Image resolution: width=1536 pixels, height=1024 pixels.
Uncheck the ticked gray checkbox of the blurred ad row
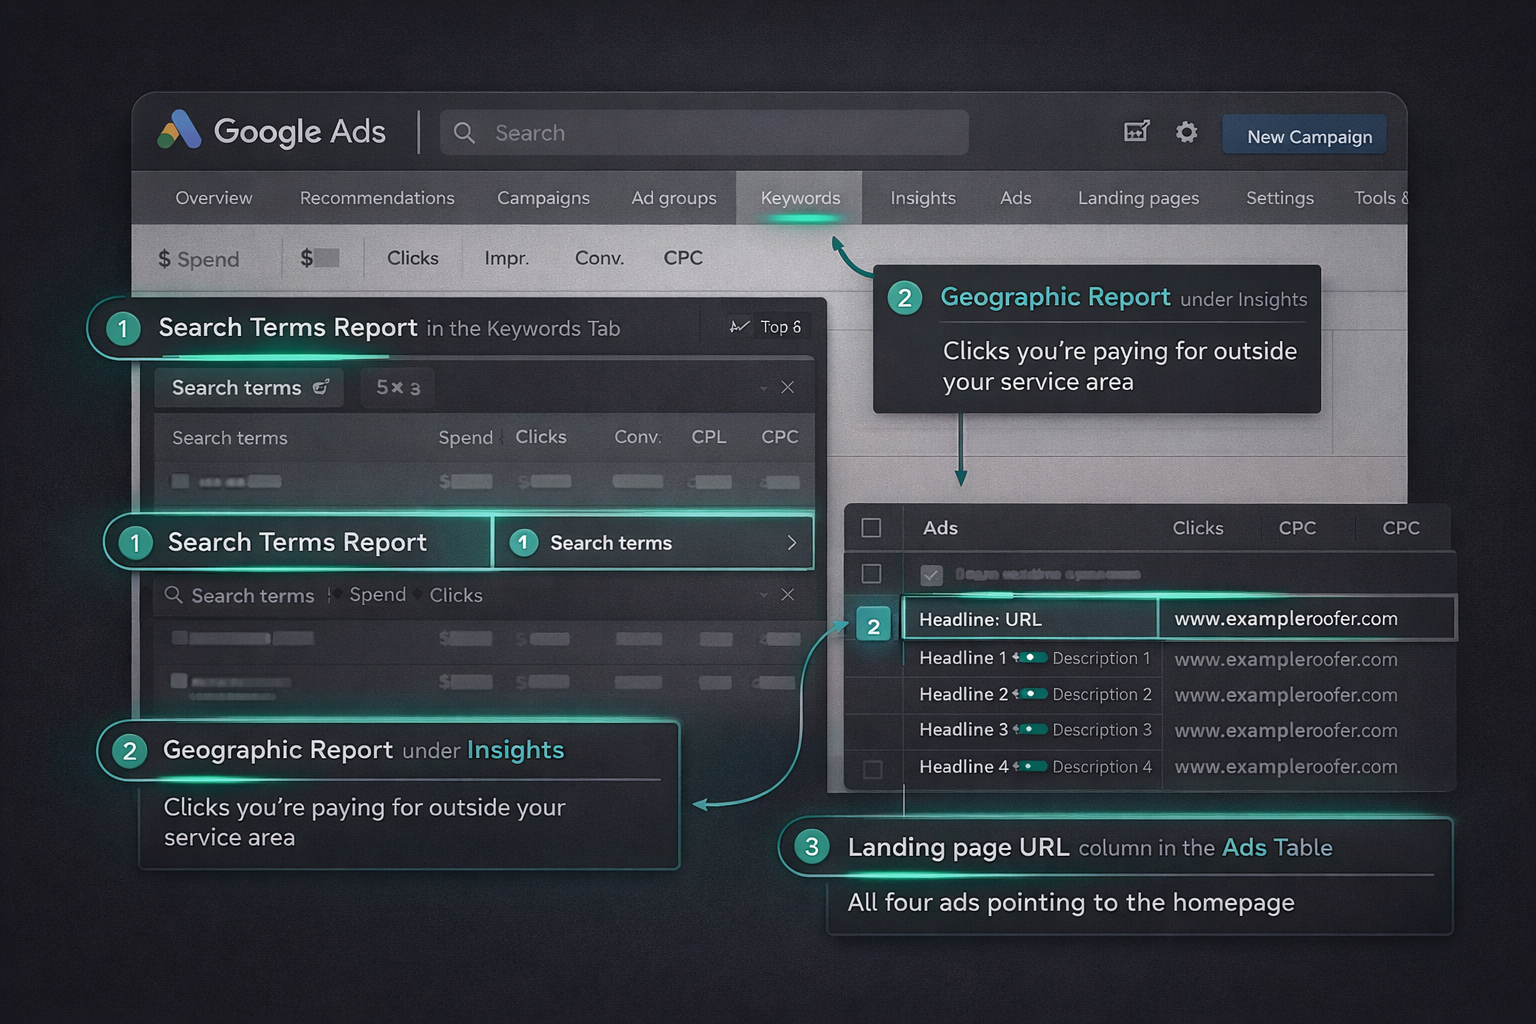[931, 575]
